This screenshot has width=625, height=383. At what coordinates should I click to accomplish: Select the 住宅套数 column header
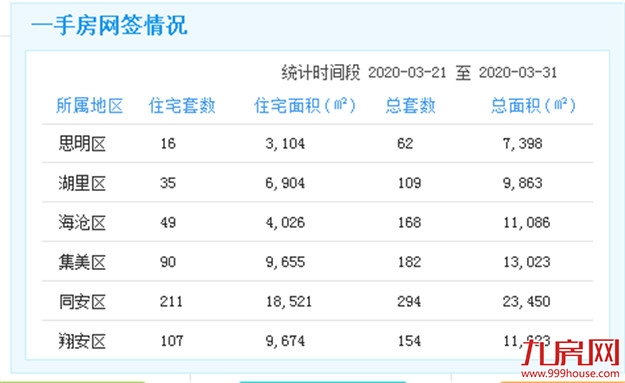182,106
